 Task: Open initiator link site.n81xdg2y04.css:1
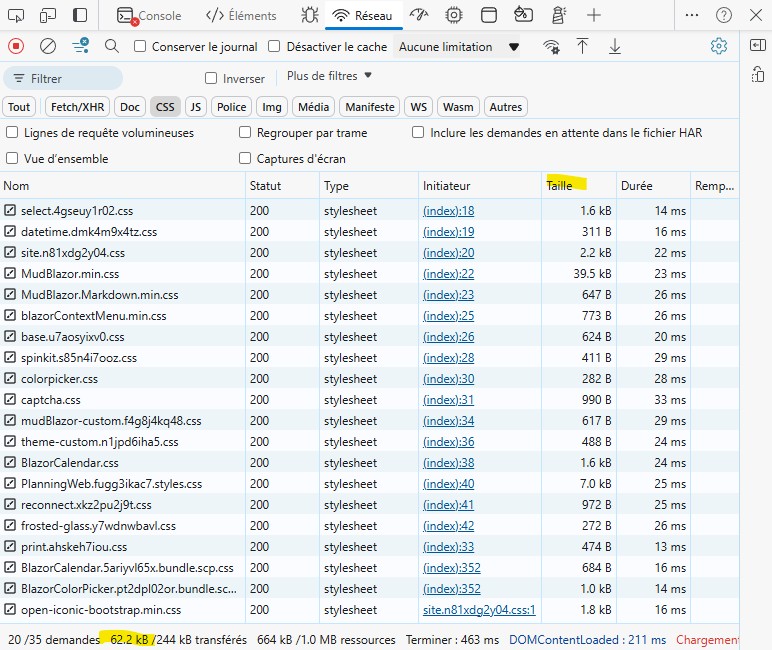479,610
